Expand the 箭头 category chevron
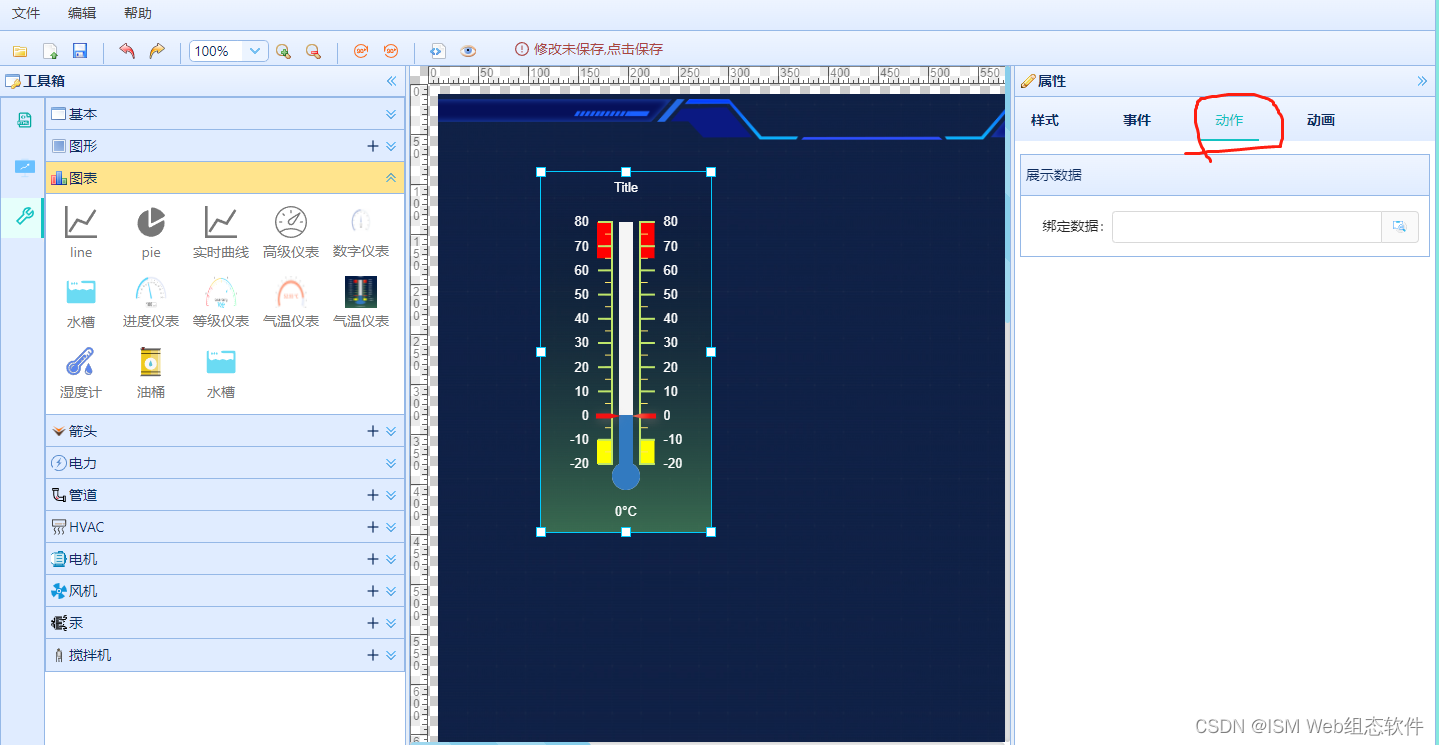Viewport: 1439px width, 745px height. 391,432
